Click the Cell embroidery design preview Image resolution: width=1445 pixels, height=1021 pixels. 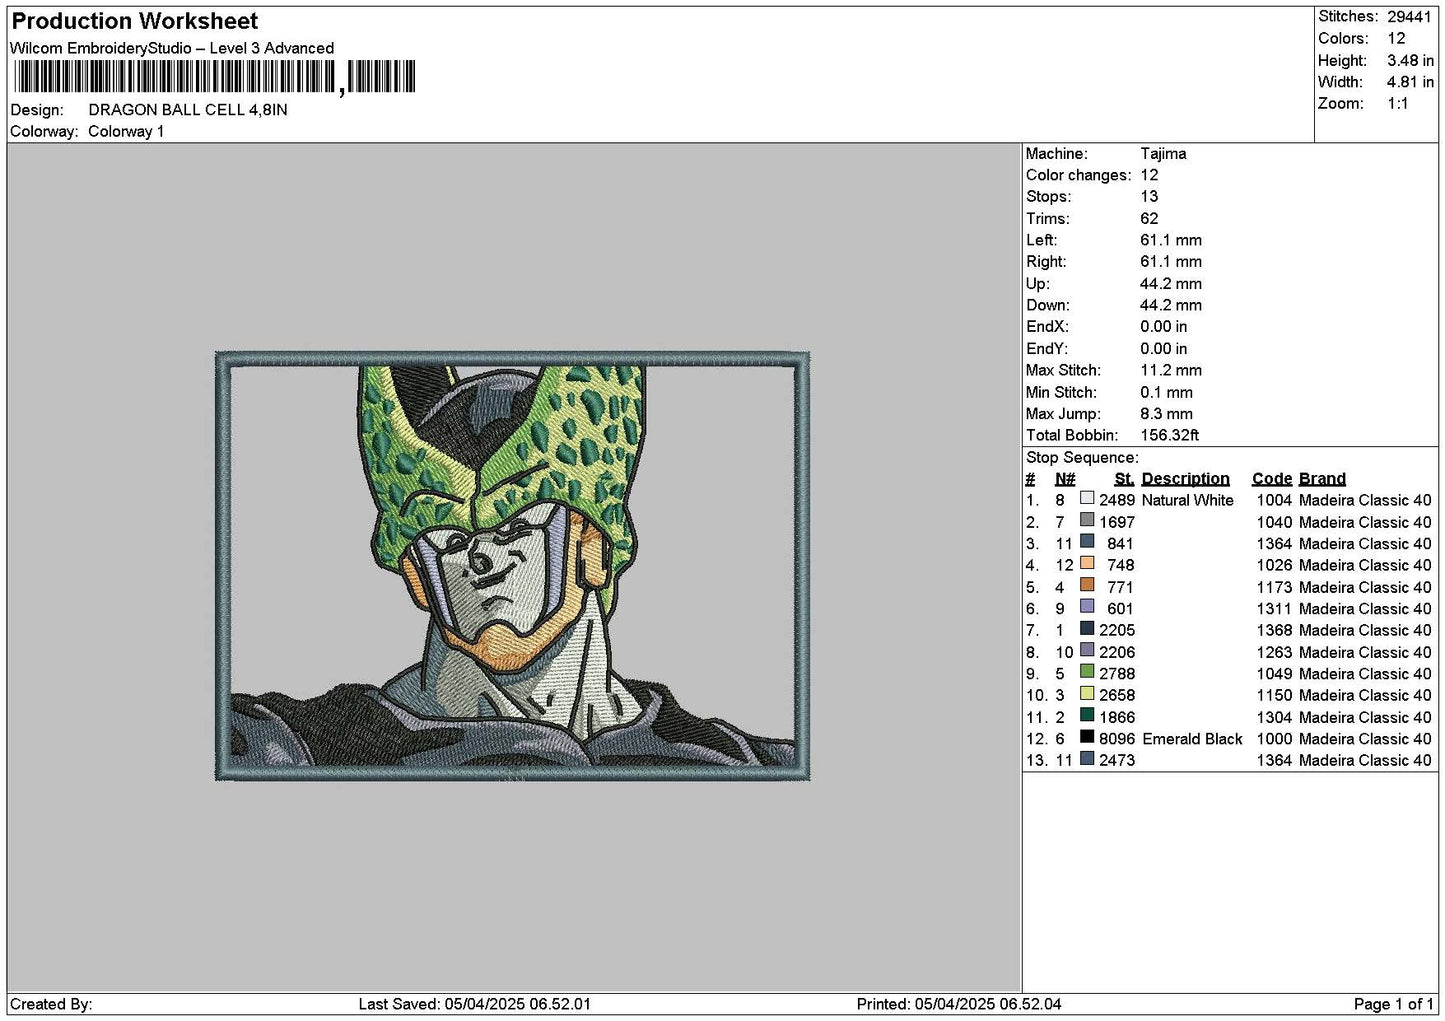(513, 566)
